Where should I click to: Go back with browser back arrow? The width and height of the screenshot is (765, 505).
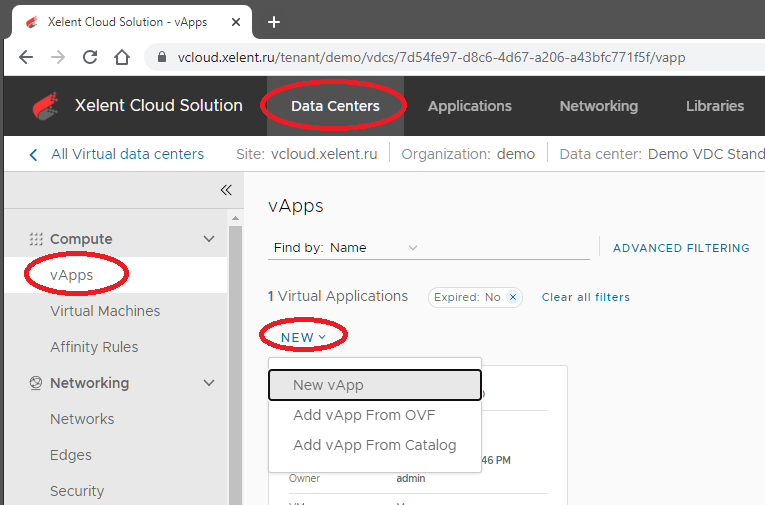(x=26, y=58)
